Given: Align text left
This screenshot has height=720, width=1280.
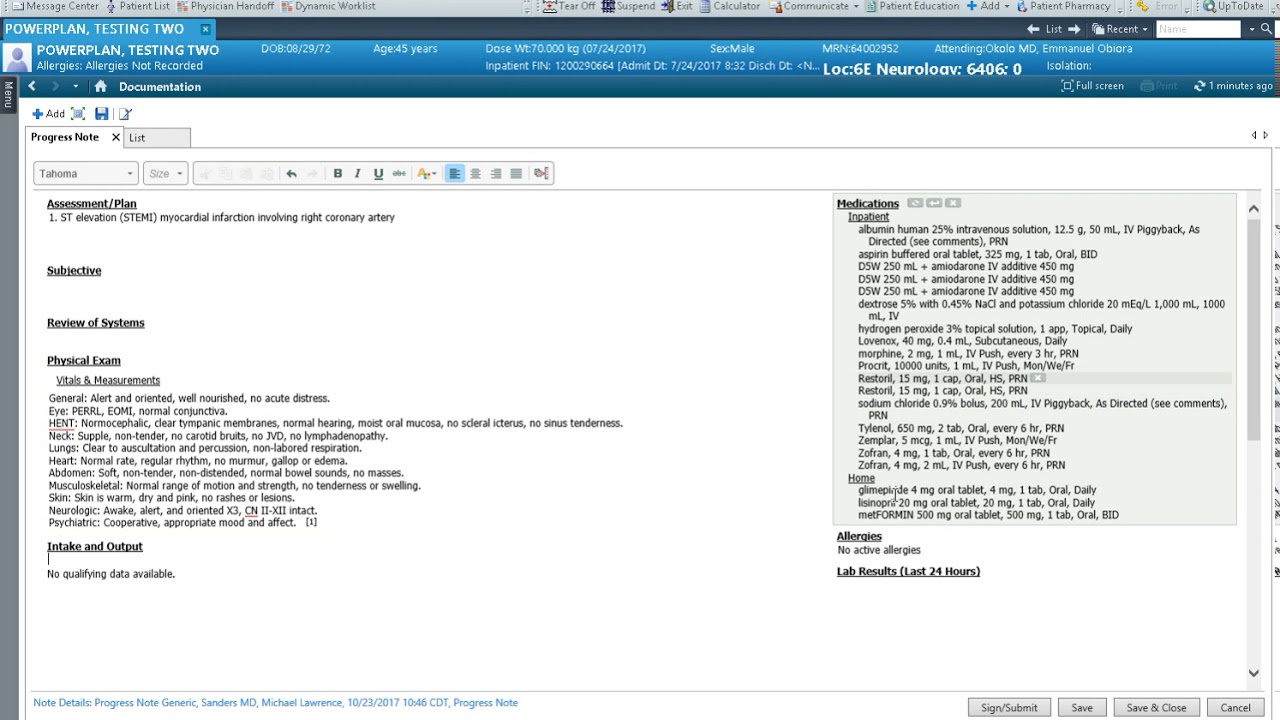Looking at the screenshot, I should pos(455,174).
